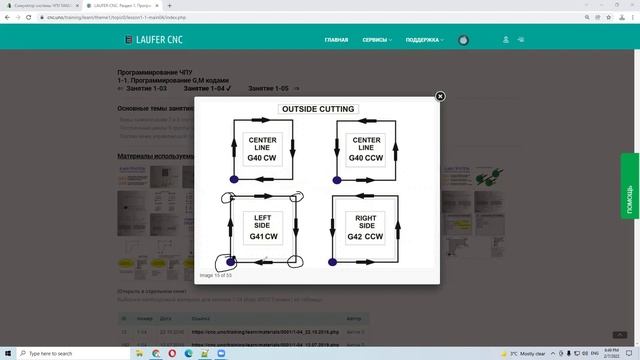The image size is (640, 360).
Task: Click the round theme toggle icon in header
Action: 463,40
